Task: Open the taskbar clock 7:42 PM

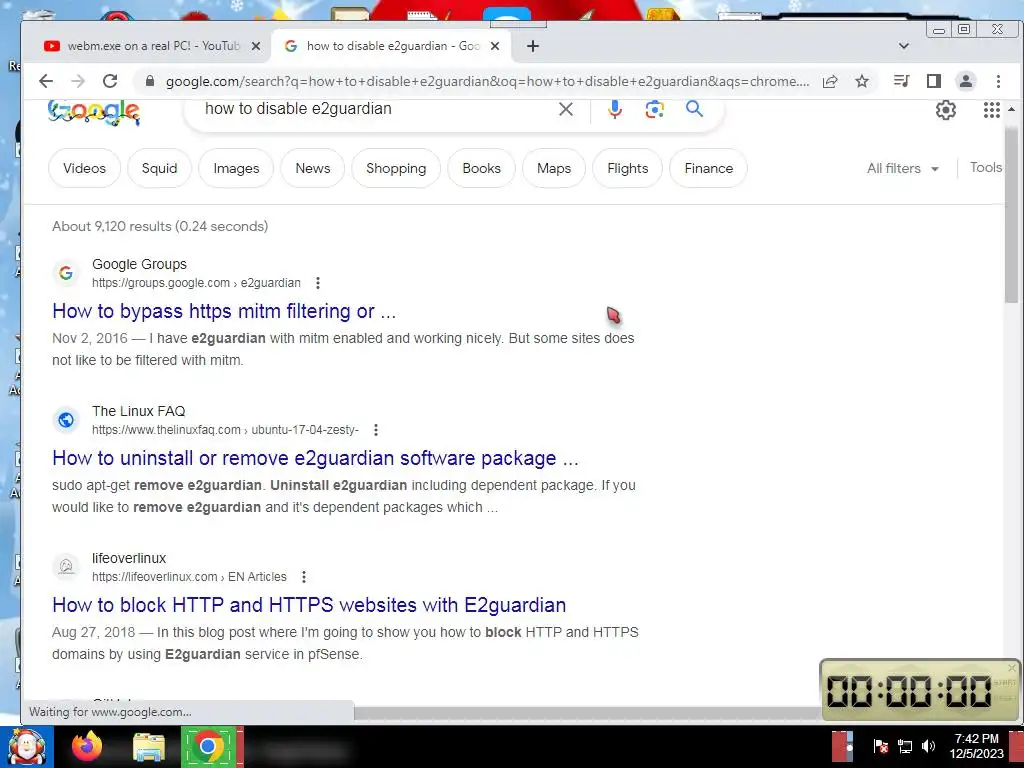Action: click(x=976, y=746)
